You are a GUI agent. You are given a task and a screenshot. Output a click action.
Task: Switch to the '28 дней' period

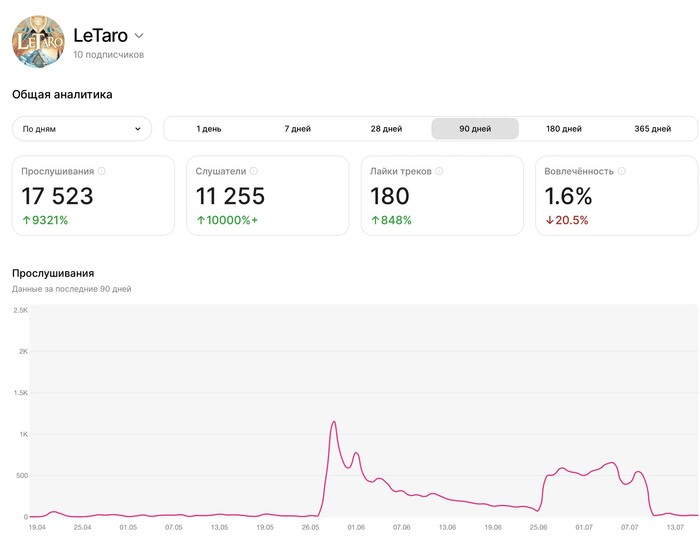(386, 129)
